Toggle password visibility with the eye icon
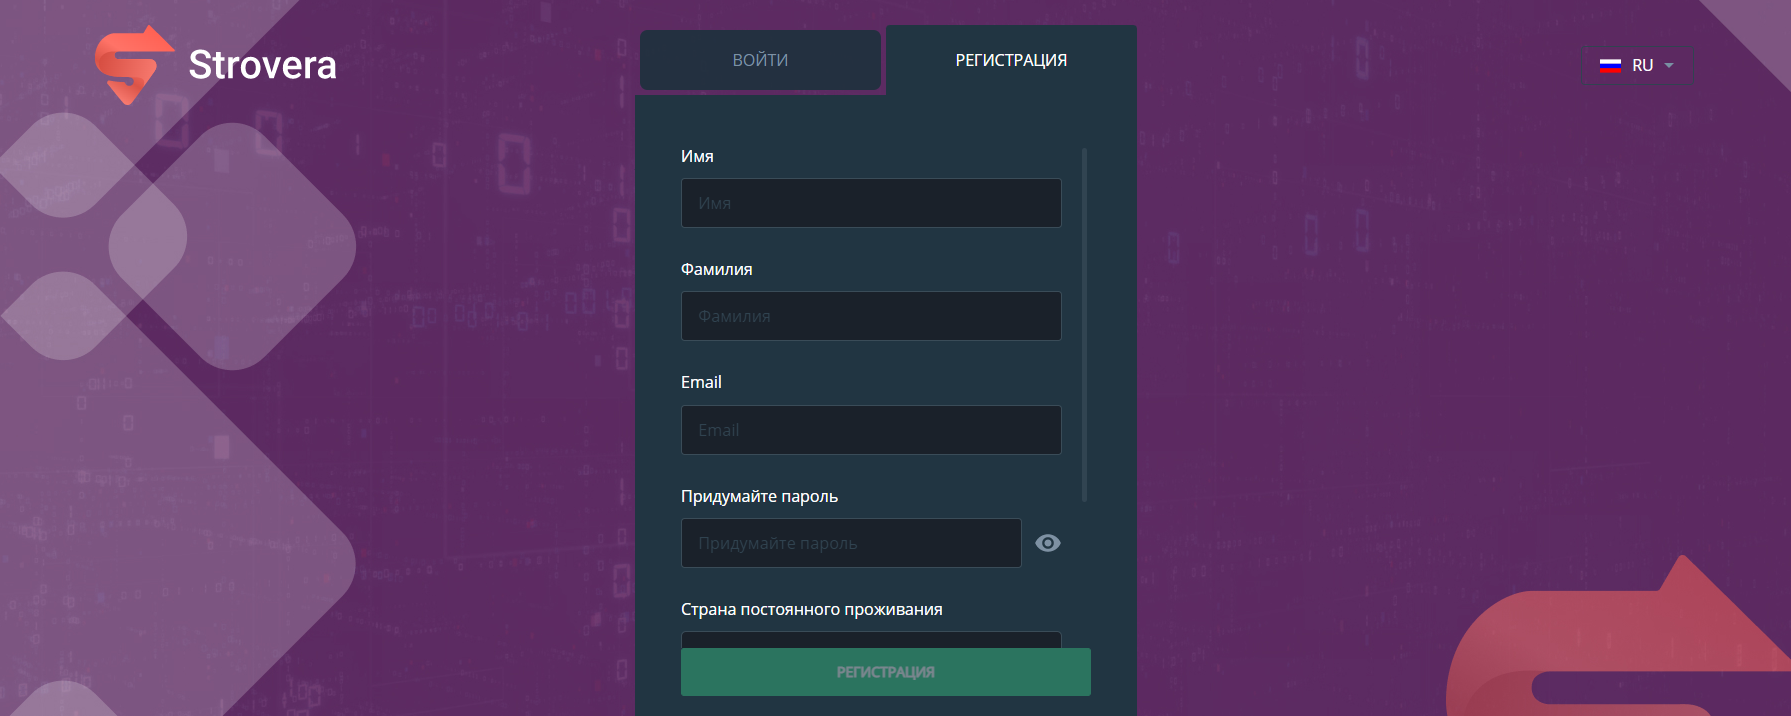 point(1048,543)
